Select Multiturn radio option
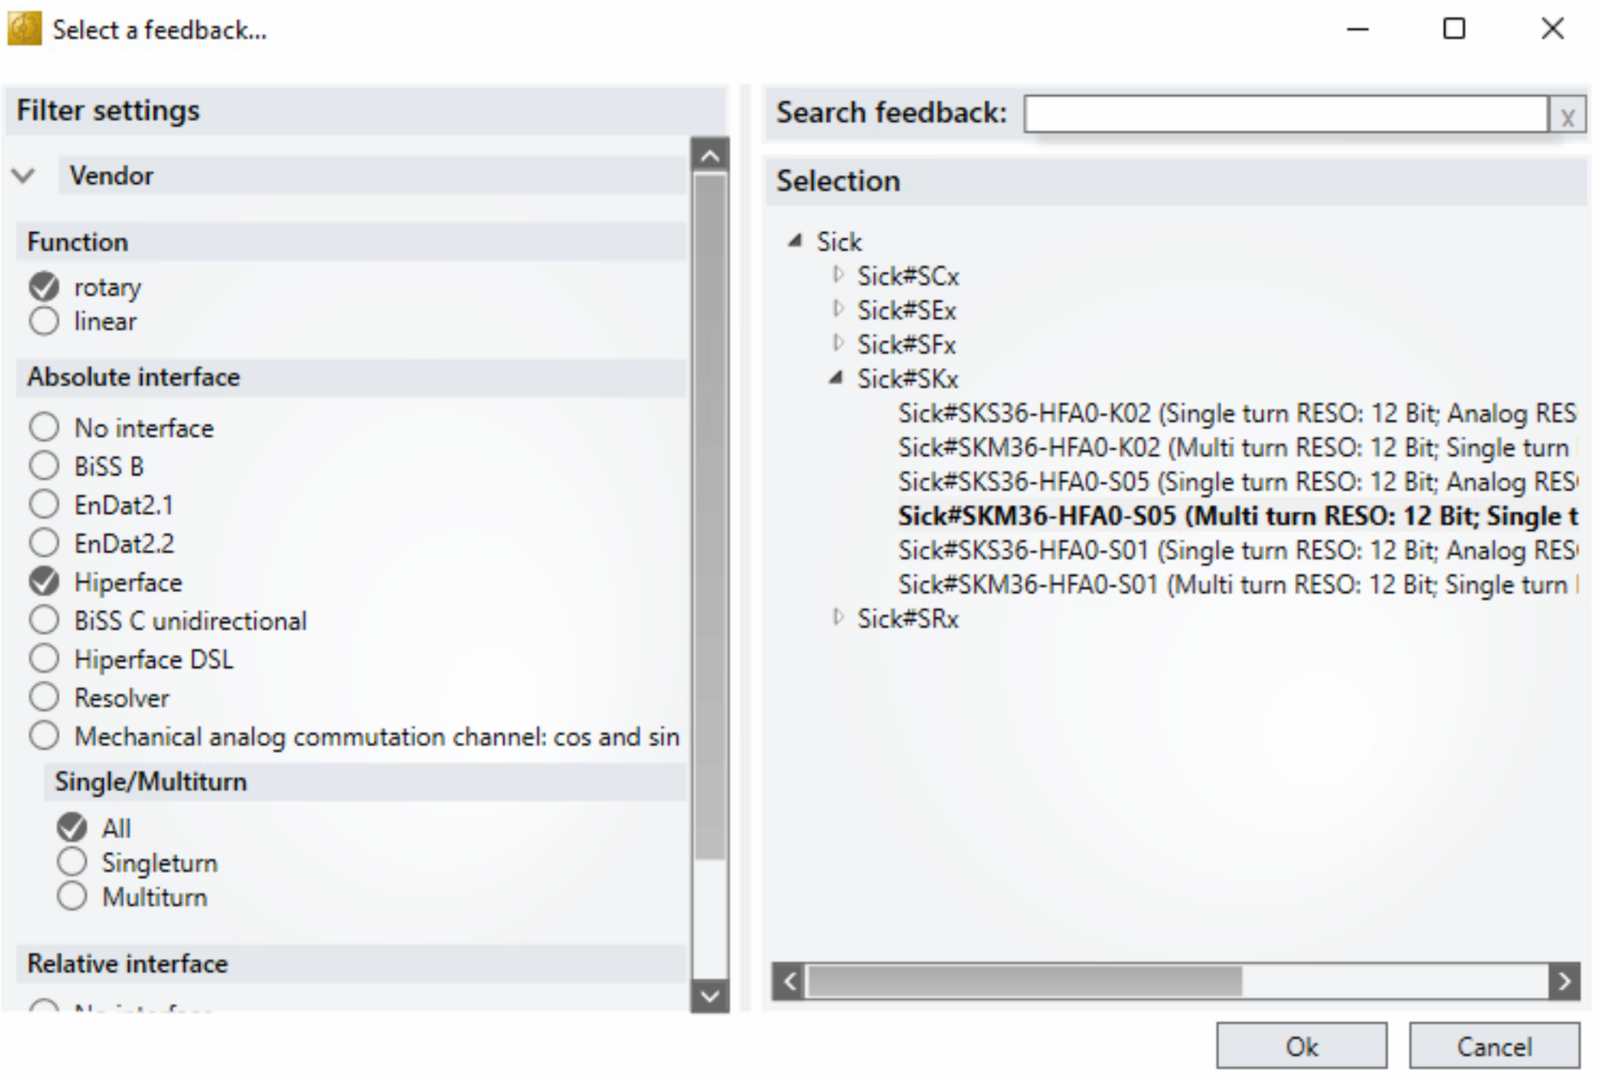This screenshot has height=1080, width=1600. [72, 897]
